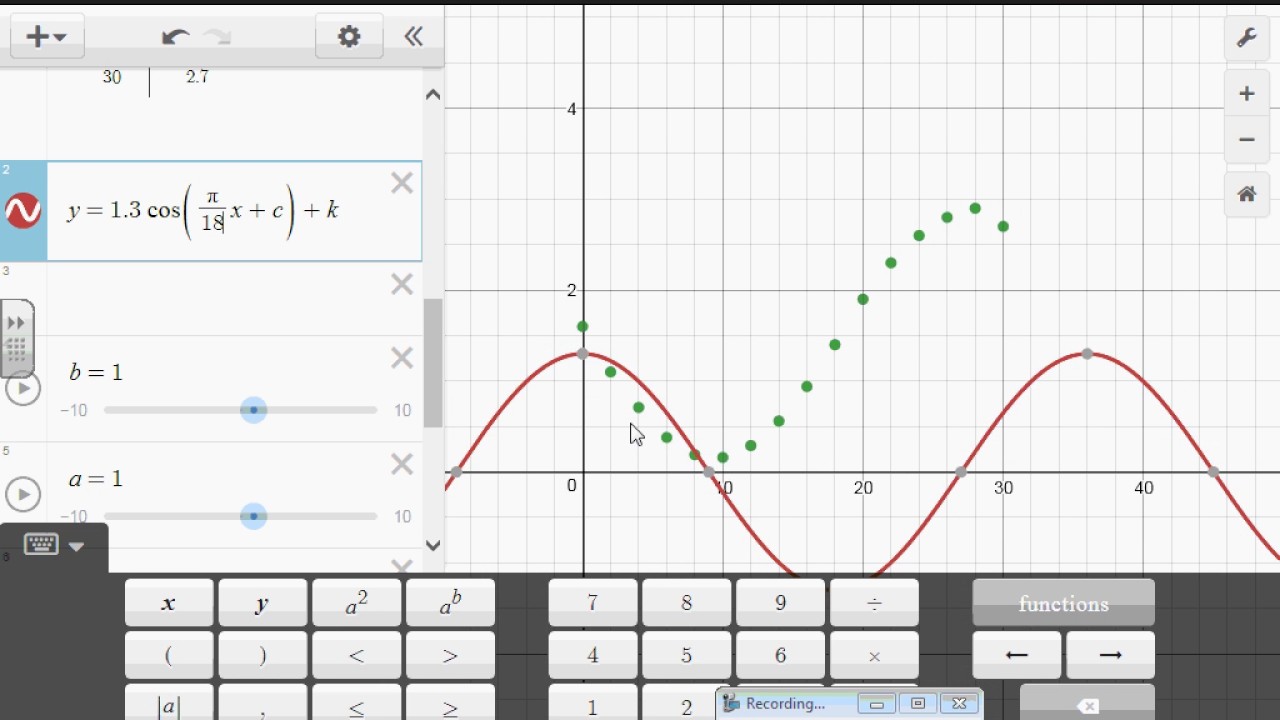This screenshot has height=720, width=1280.
Task: Tap the divide key on keypad
Action: (874, 603)
